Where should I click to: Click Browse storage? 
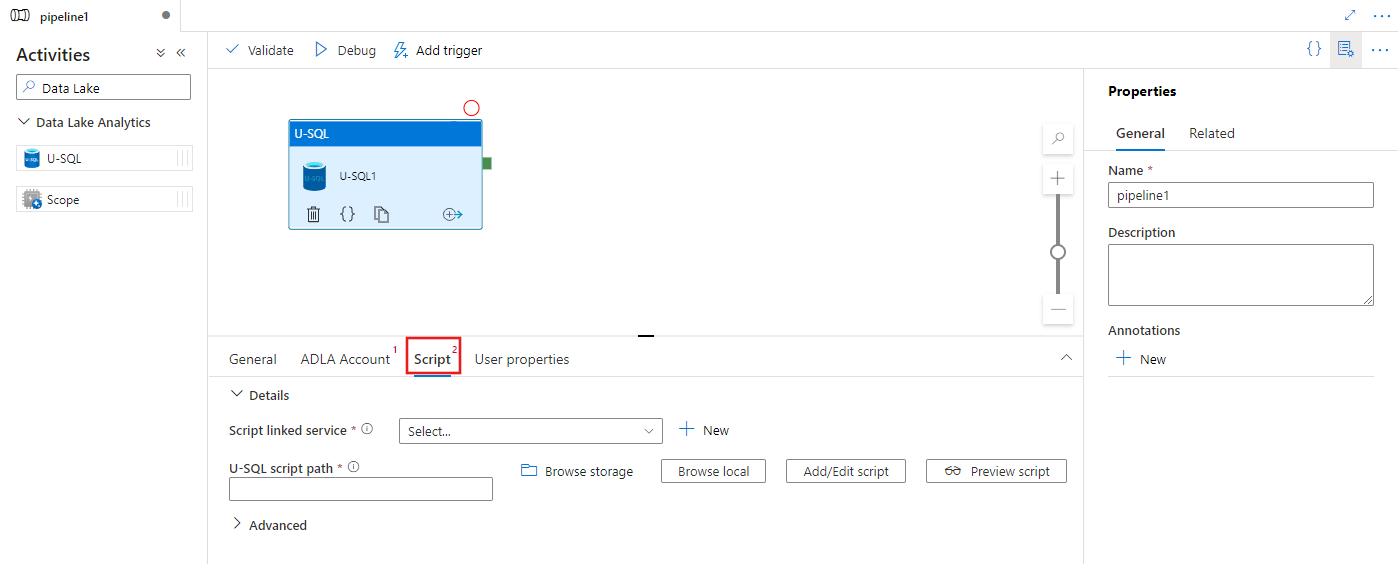tap(577, 471)
